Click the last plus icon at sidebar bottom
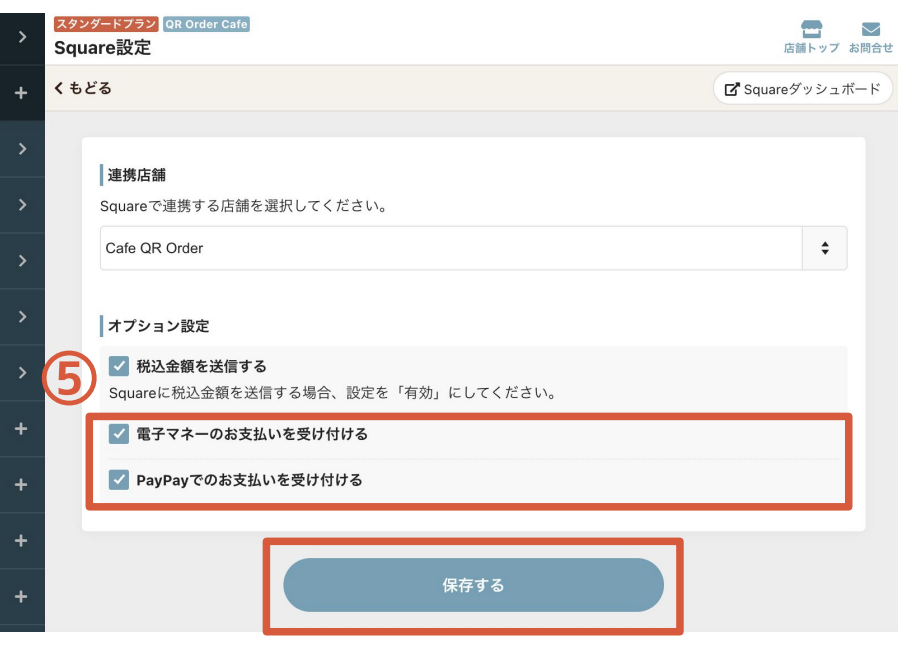This screenshot has height=652, width=914. pyautogui.click(x=22, y=597)
